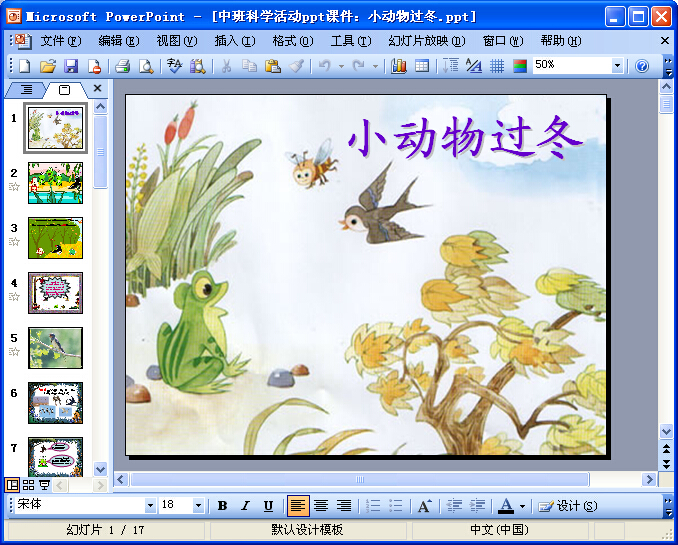Toggle bulleted list formatting

click(396, 506)
